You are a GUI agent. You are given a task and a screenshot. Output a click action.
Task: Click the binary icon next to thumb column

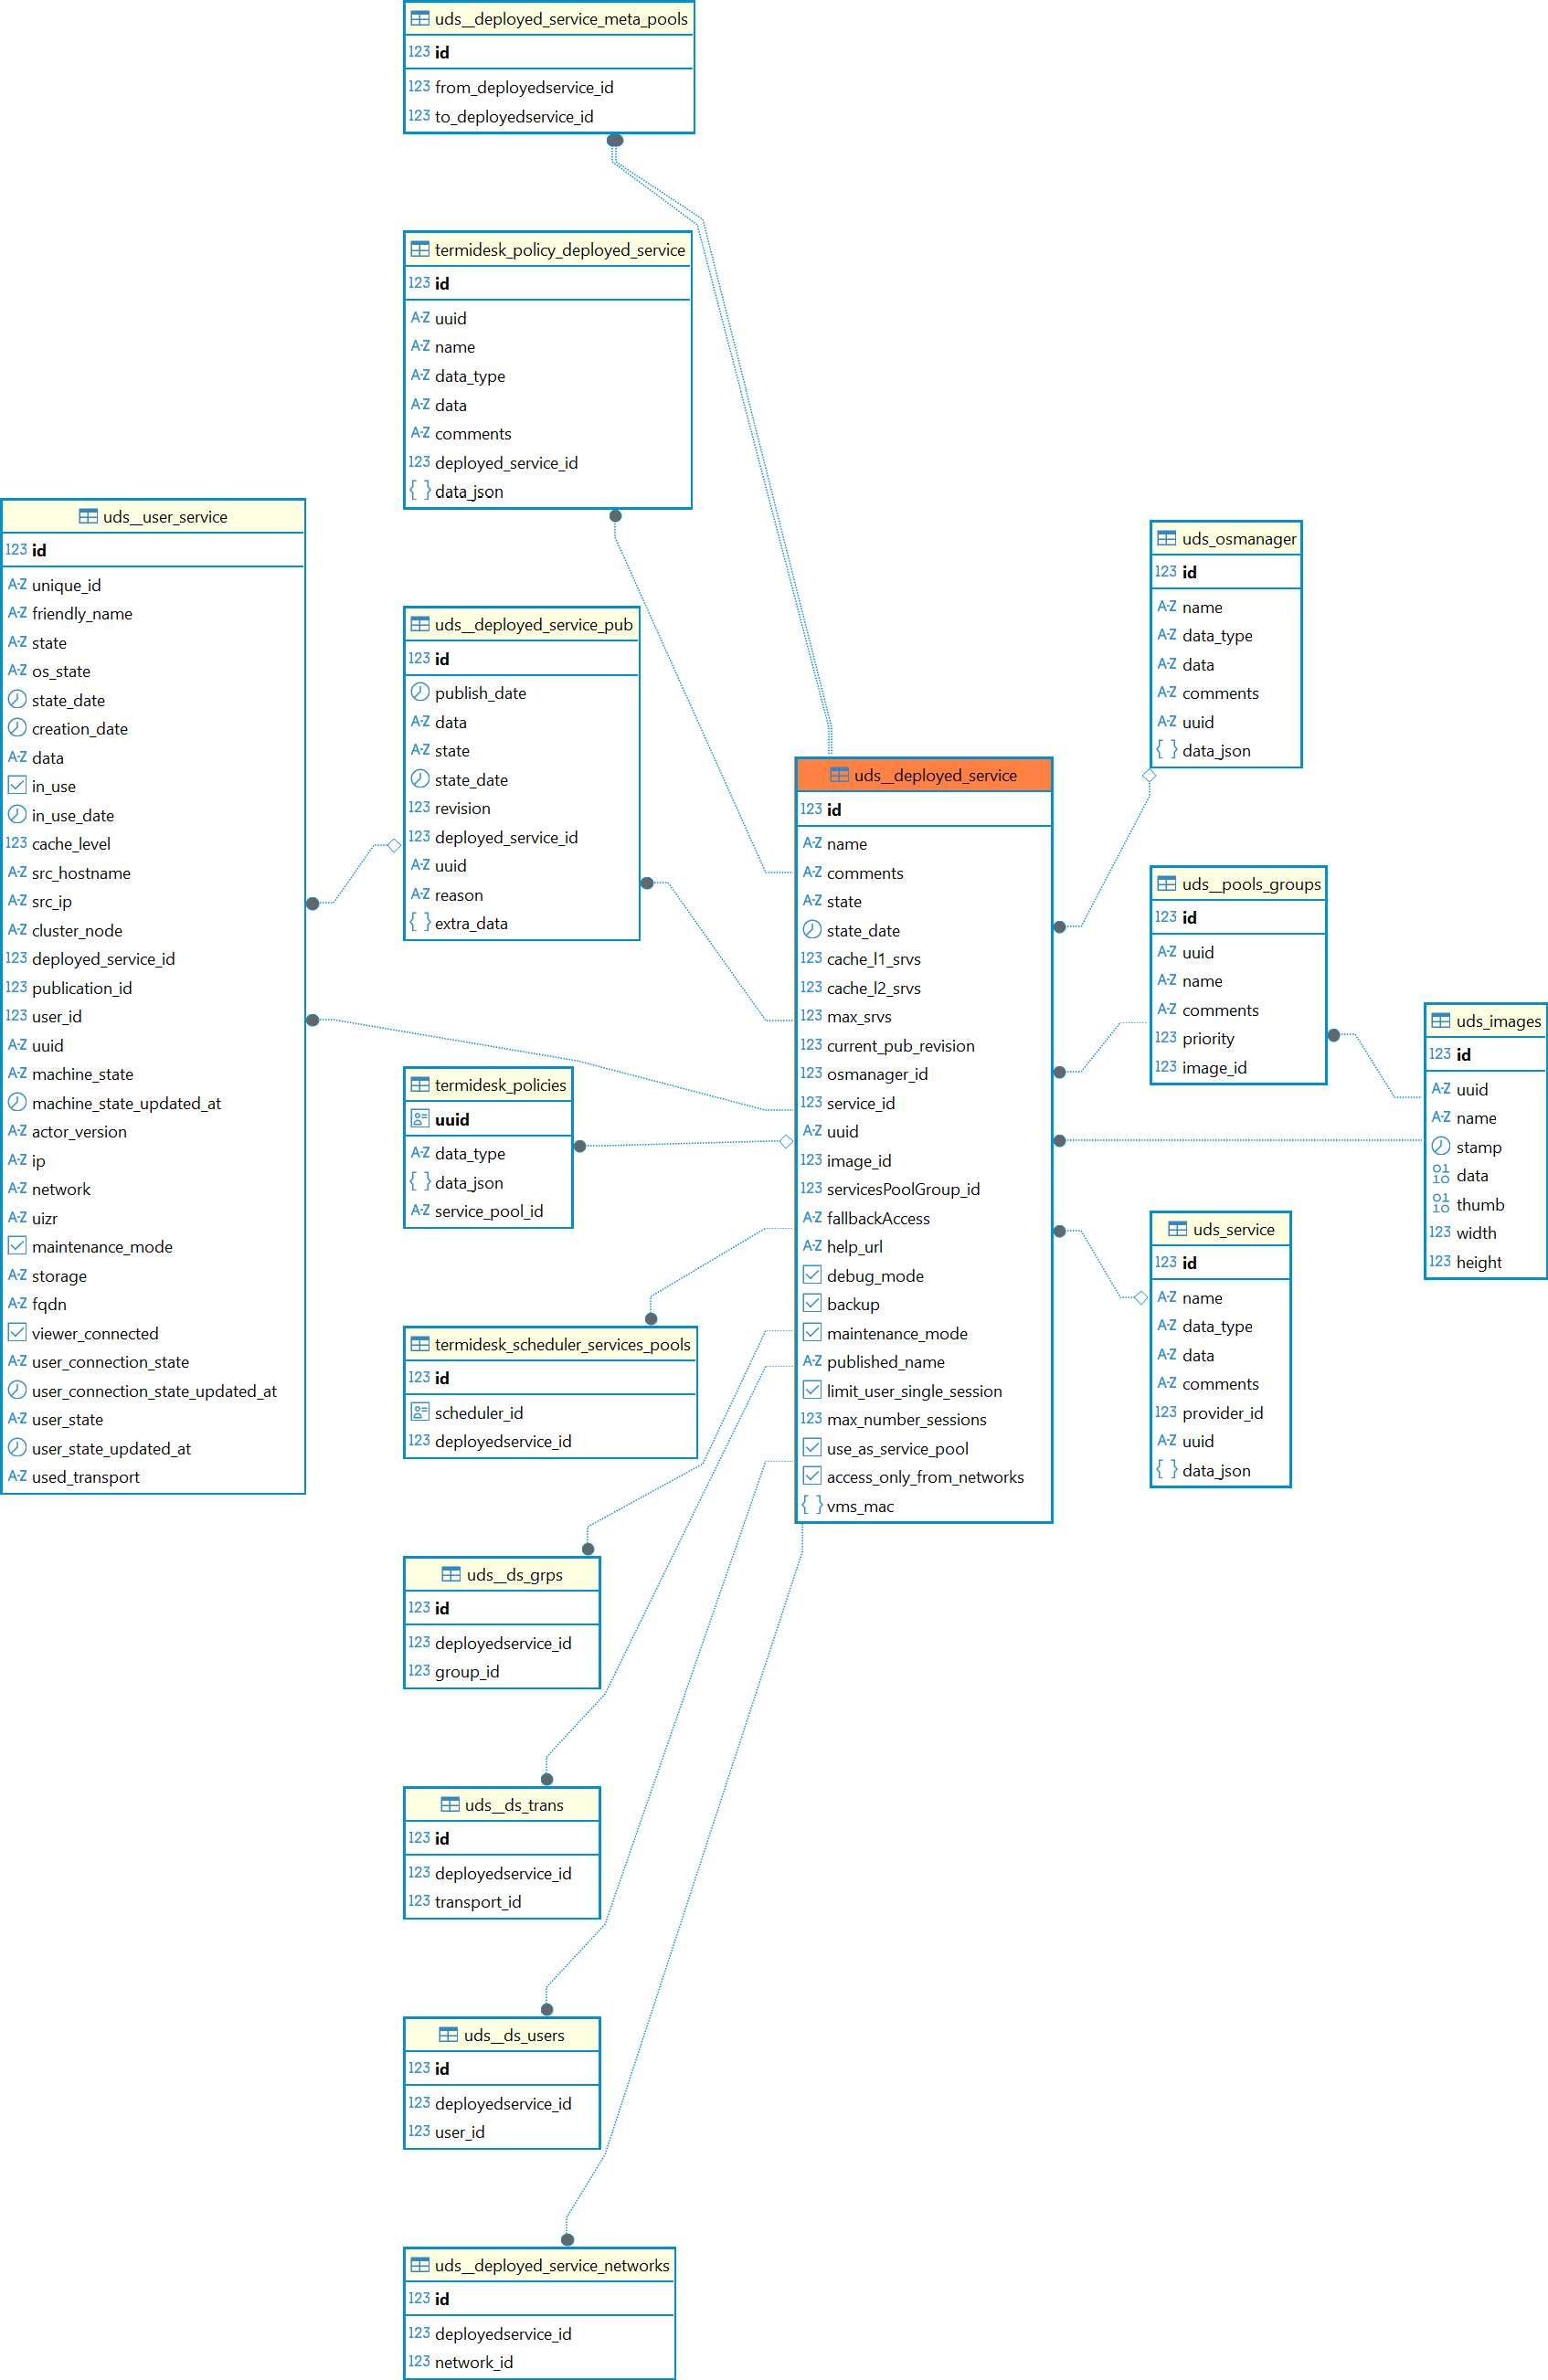click(x=1440, y=1204)
